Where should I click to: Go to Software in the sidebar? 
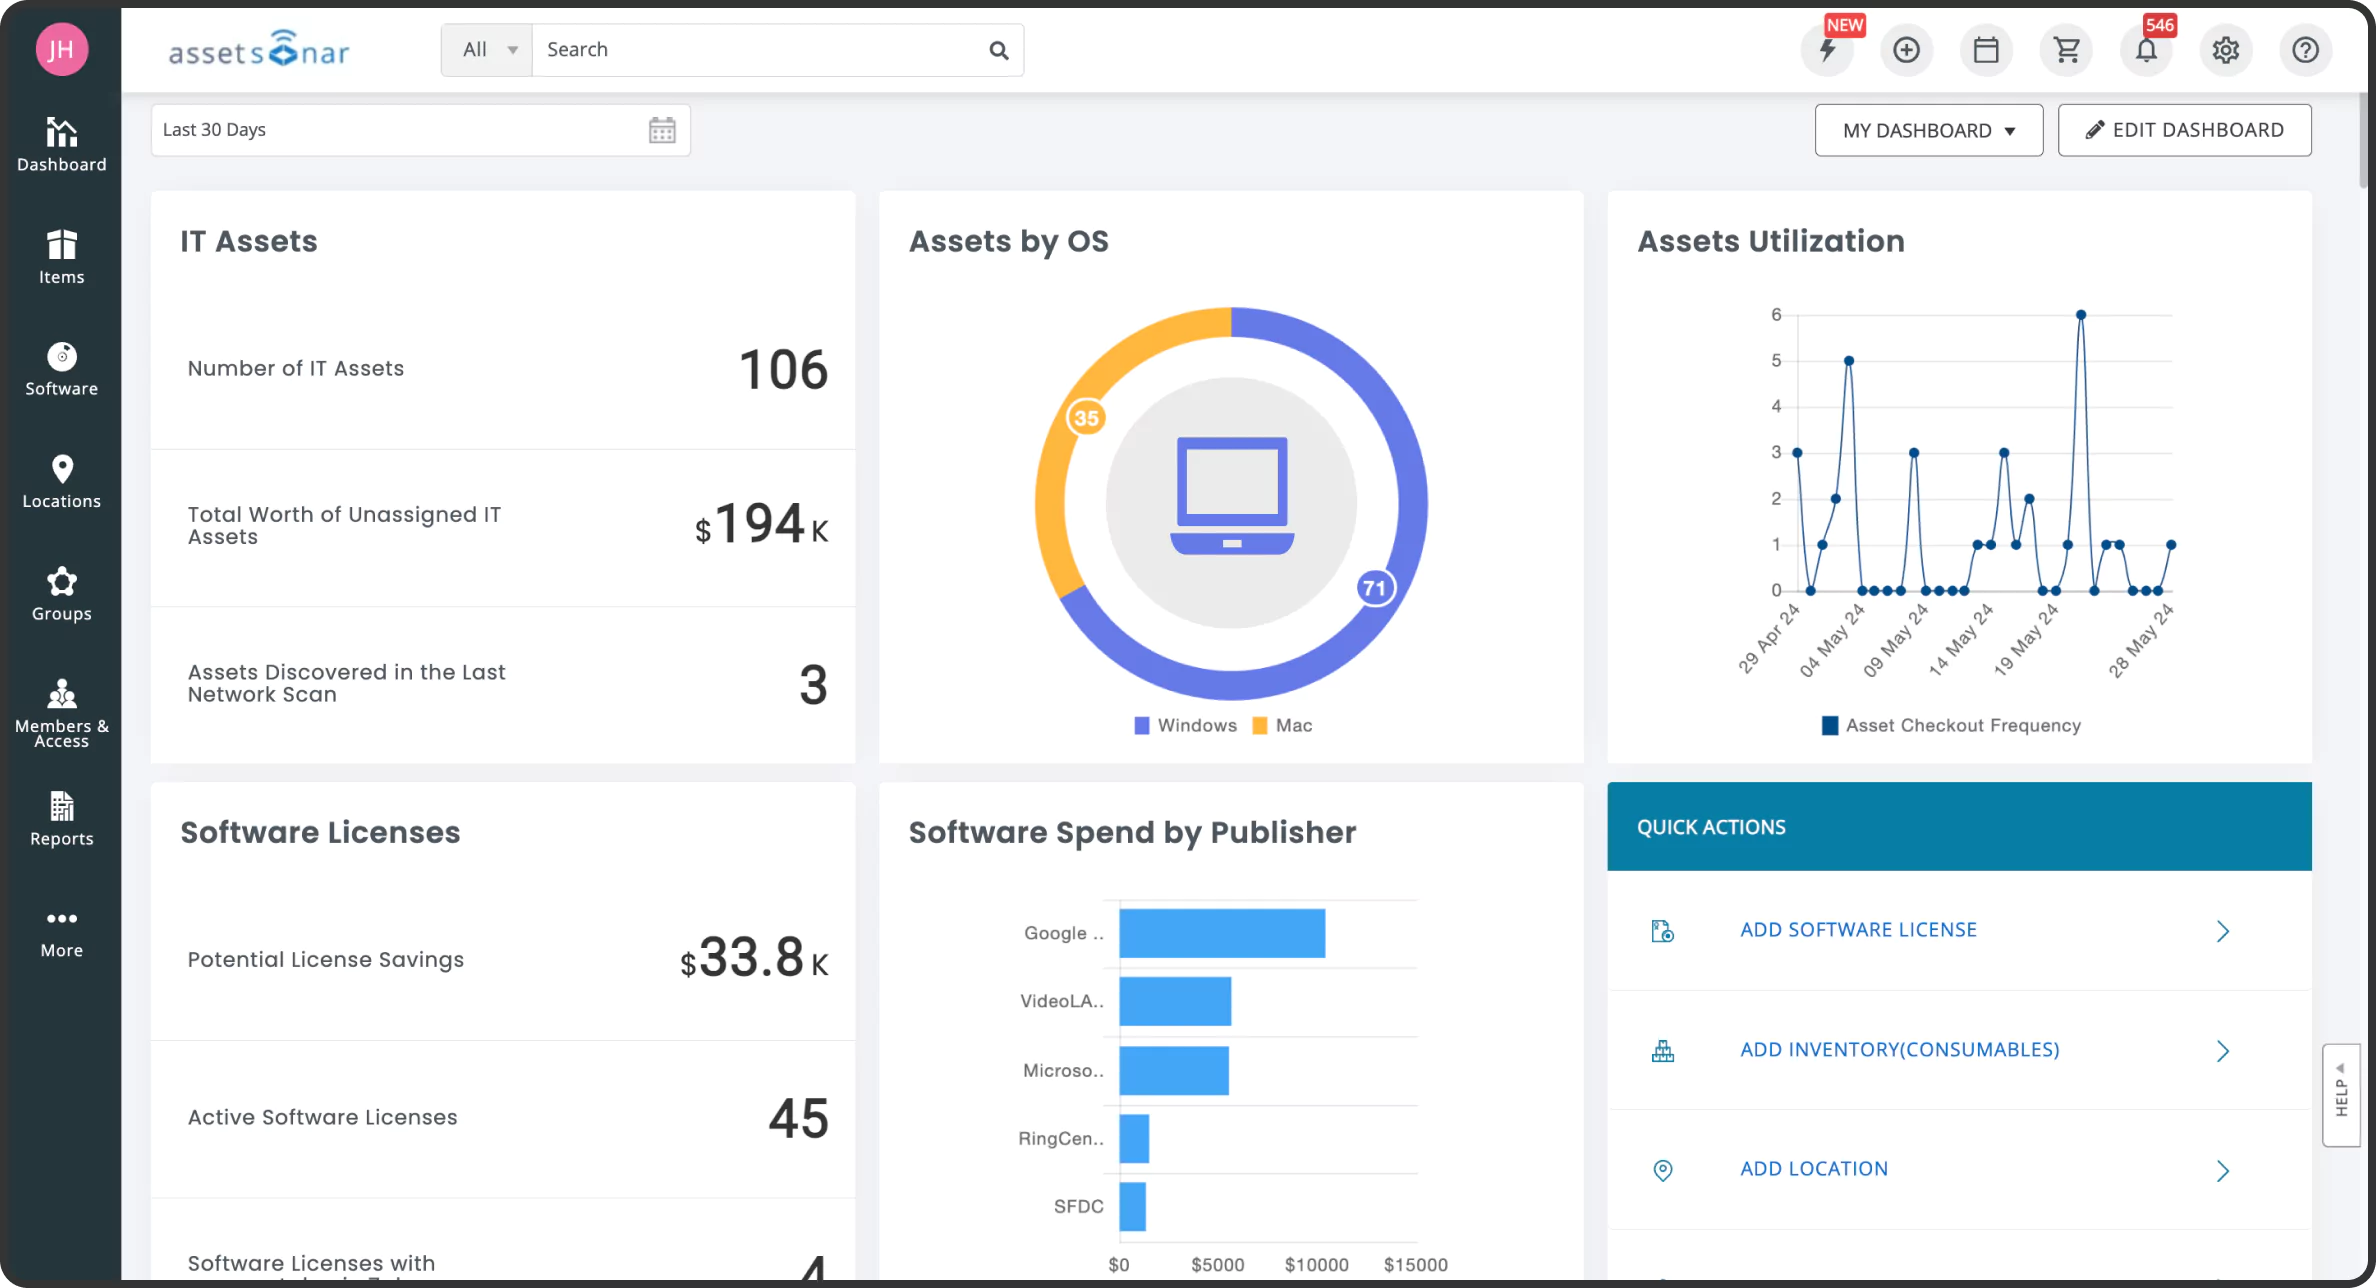click(x=61, y=369)
